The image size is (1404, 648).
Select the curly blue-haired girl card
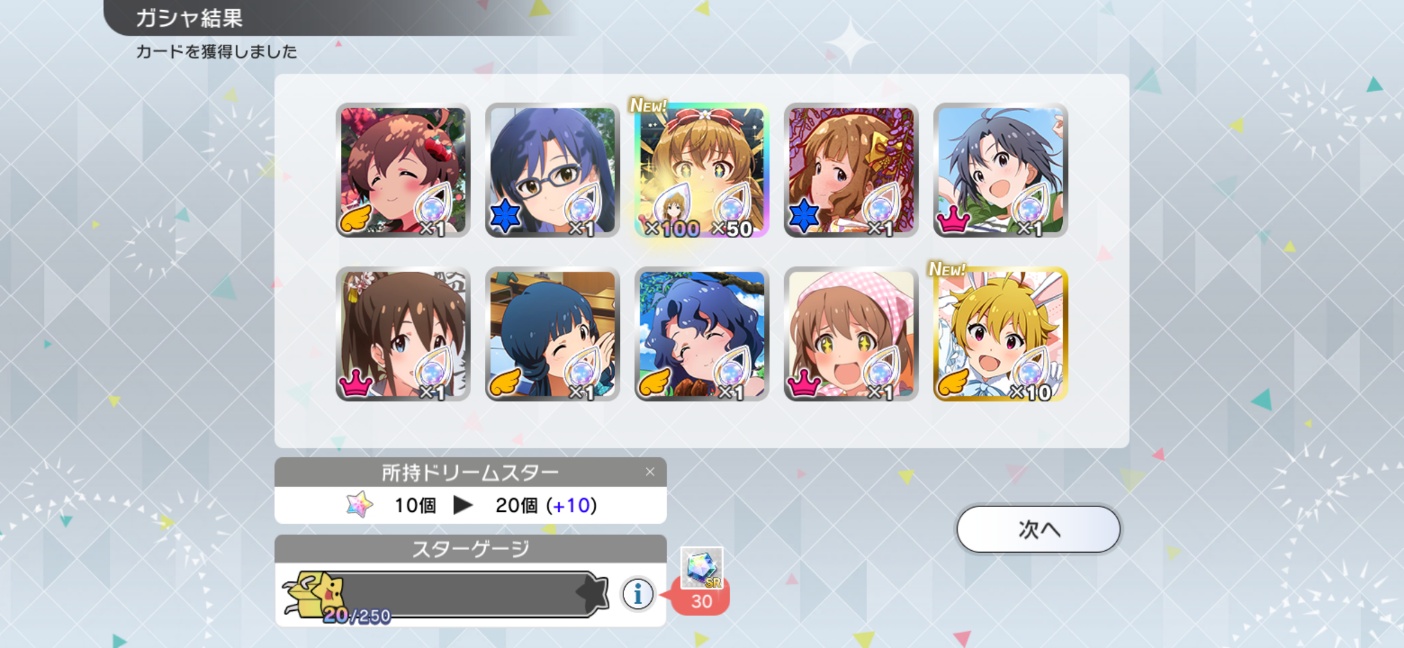point(701,334)
